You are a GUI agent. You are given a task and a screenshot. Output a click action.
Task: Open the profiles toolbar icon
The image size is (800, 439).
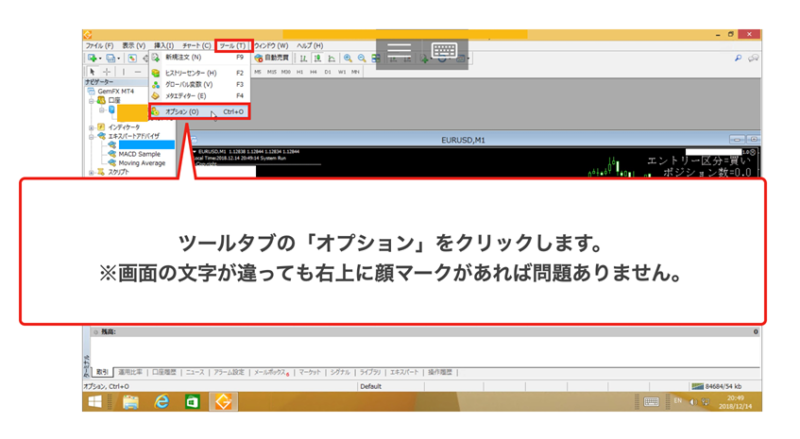click(x=110, y=58)
